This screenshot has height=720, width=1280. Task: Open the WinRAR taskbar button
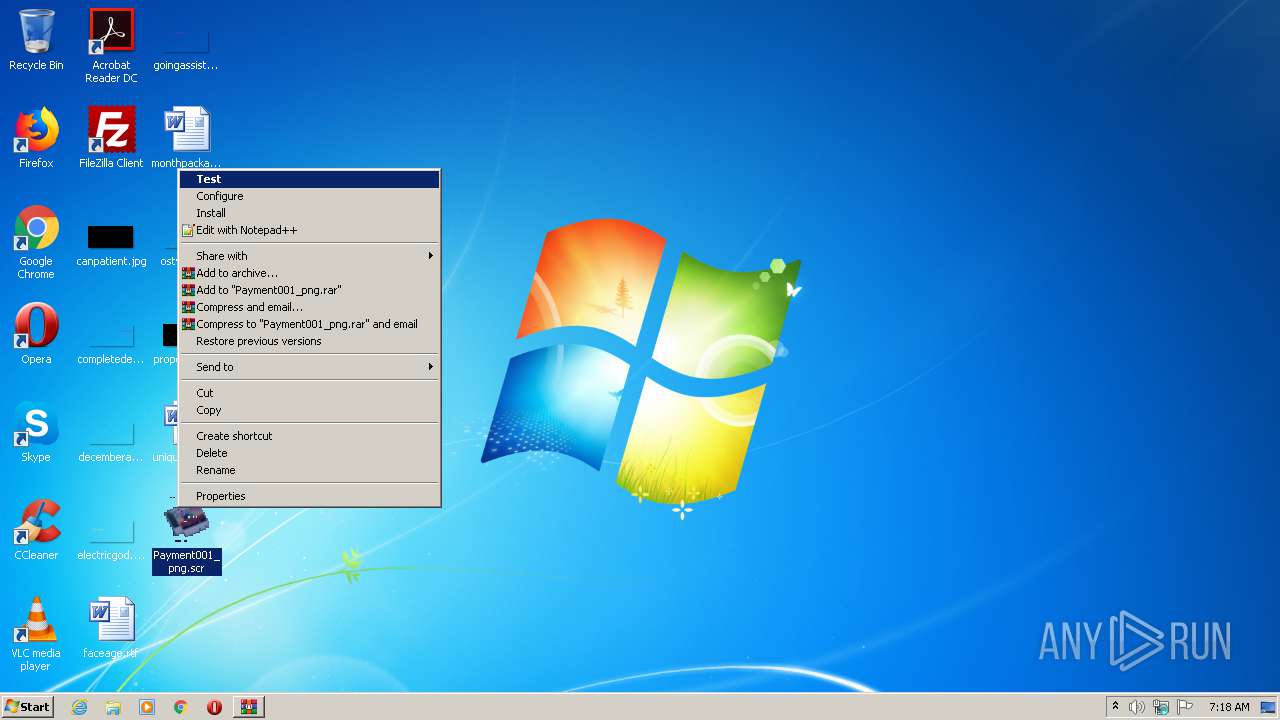(x=249, y=707)
